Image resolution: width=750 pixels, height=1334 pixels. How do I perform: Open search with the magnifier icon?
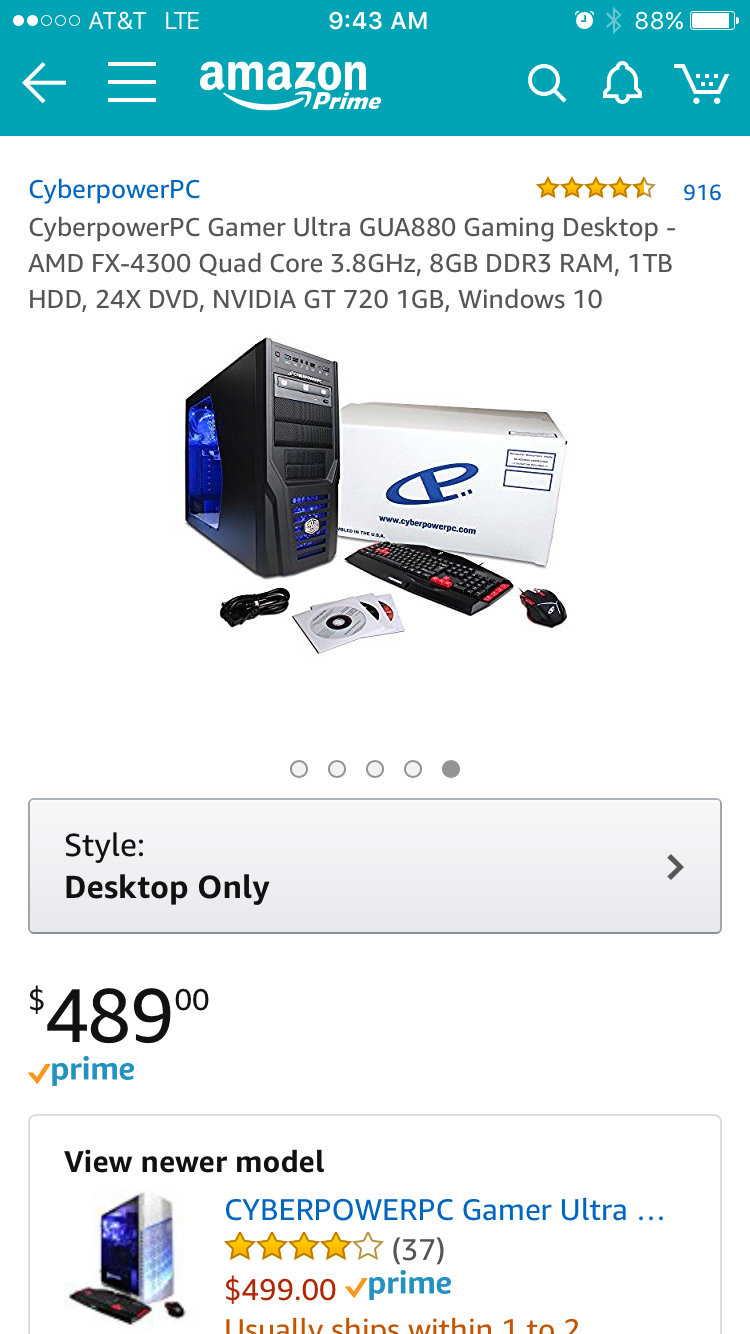547,84
